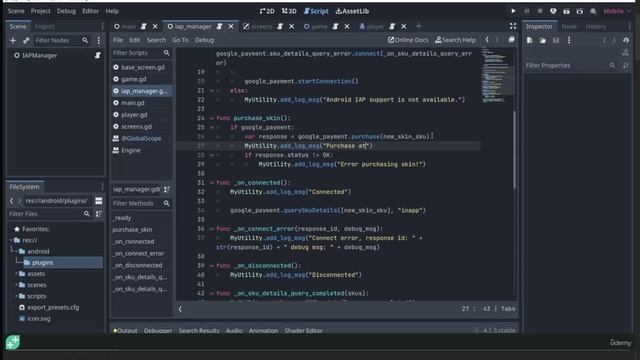Screen dimensions: 640x360
Task: Close the iap_manager scene tab
Action: [231, 27]
